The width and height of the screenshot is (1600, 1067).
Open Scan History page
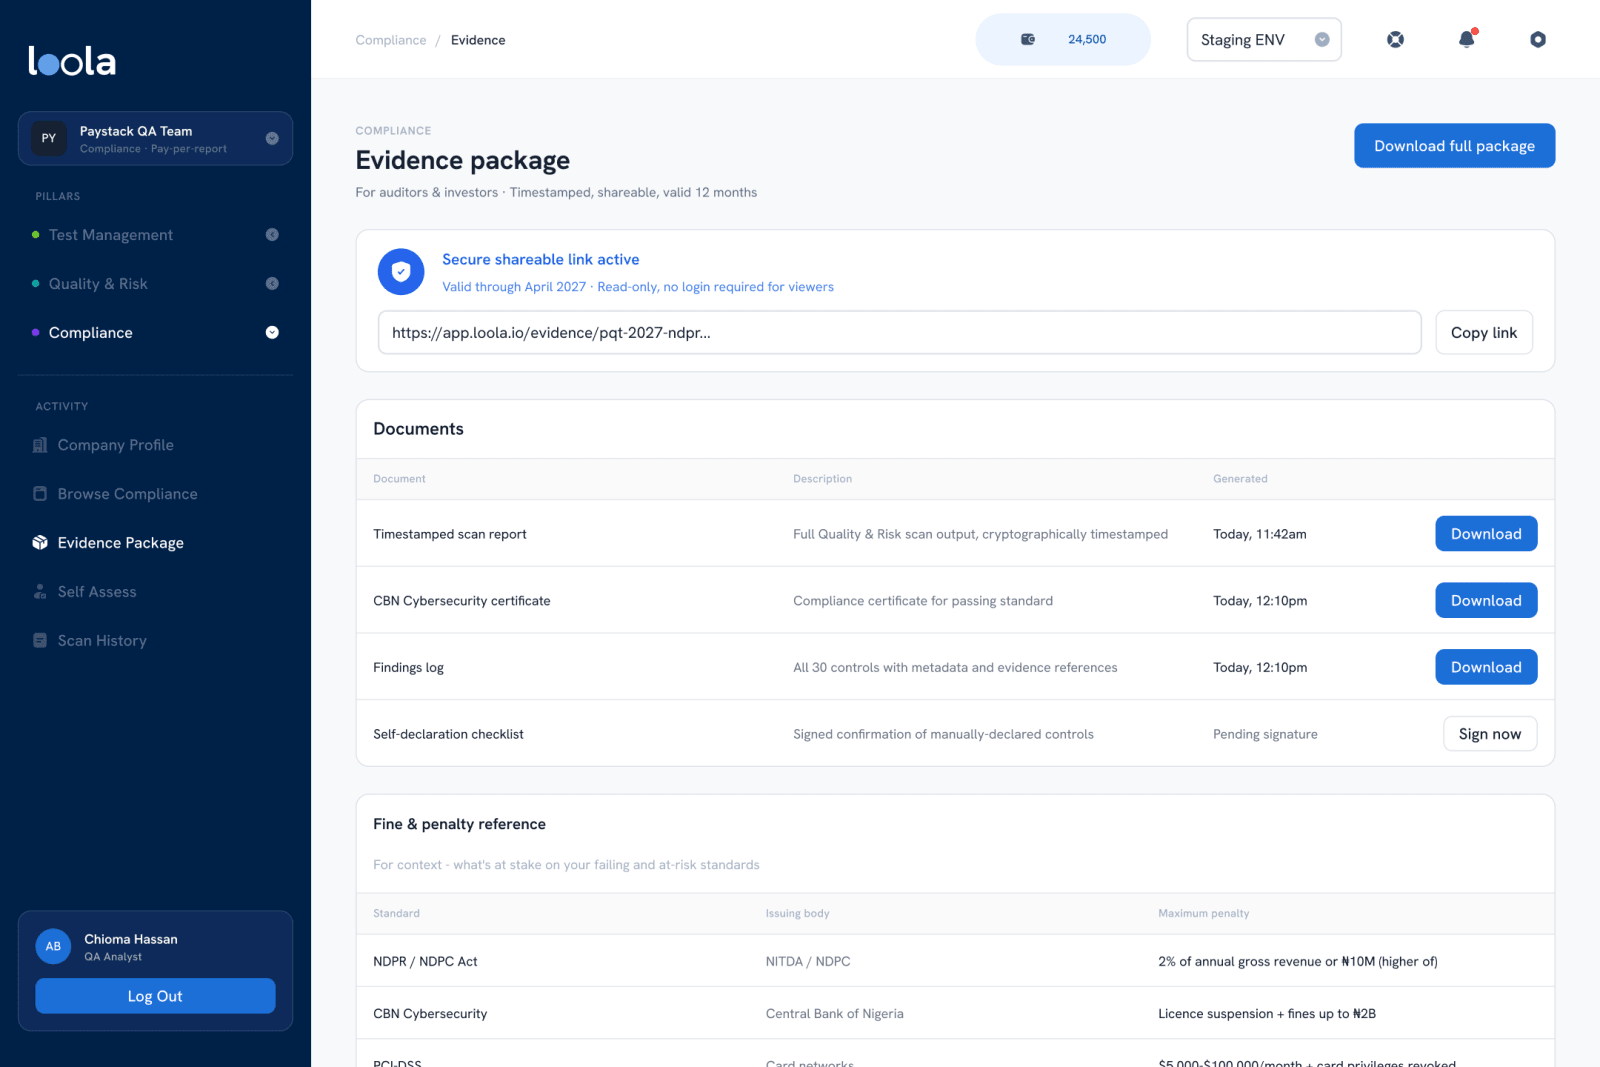tap(102, 641)
